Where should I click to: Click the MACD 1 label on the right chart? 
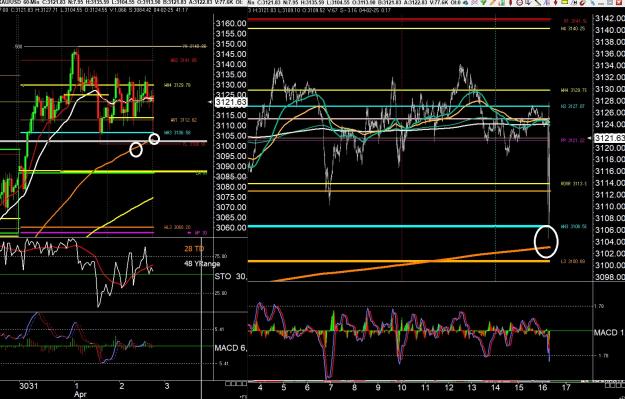point(609,332)
